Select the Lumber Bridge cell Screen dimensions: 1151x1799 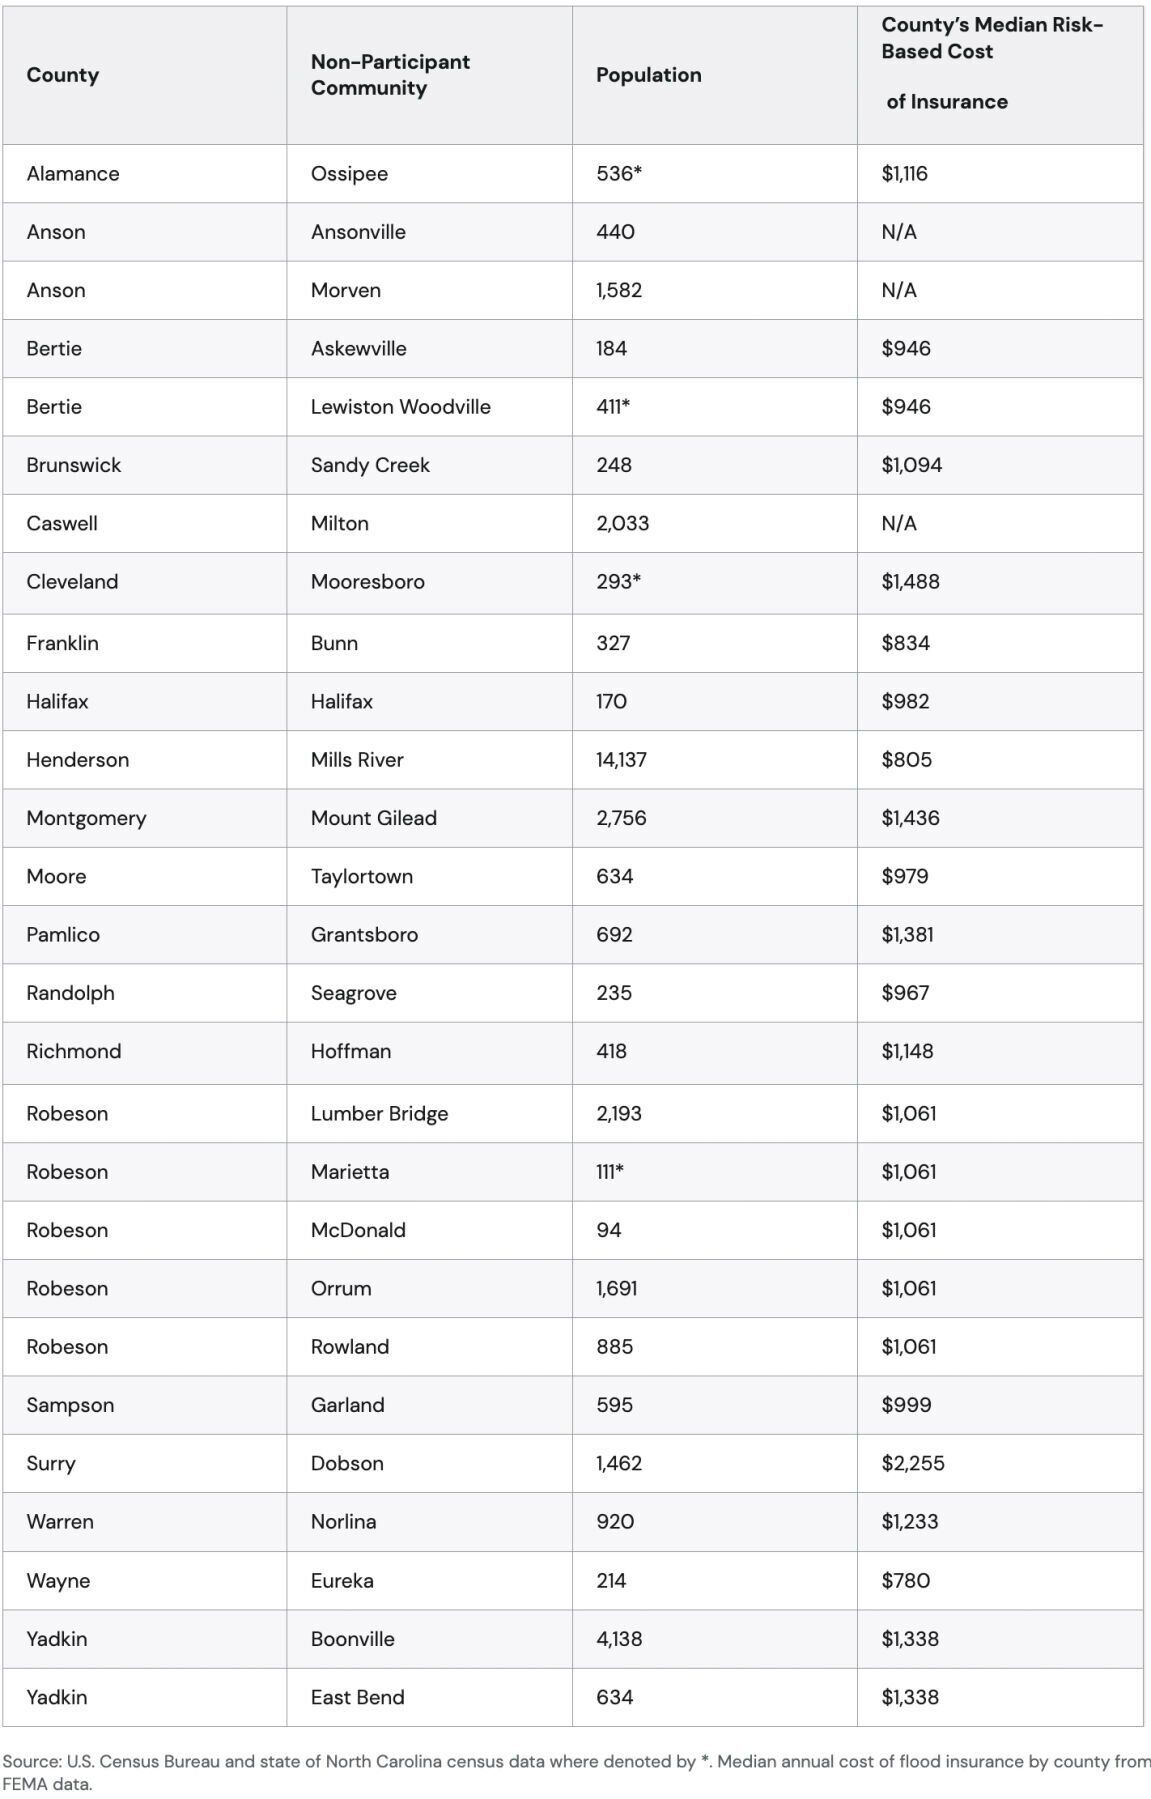(x=379, y=1114)
